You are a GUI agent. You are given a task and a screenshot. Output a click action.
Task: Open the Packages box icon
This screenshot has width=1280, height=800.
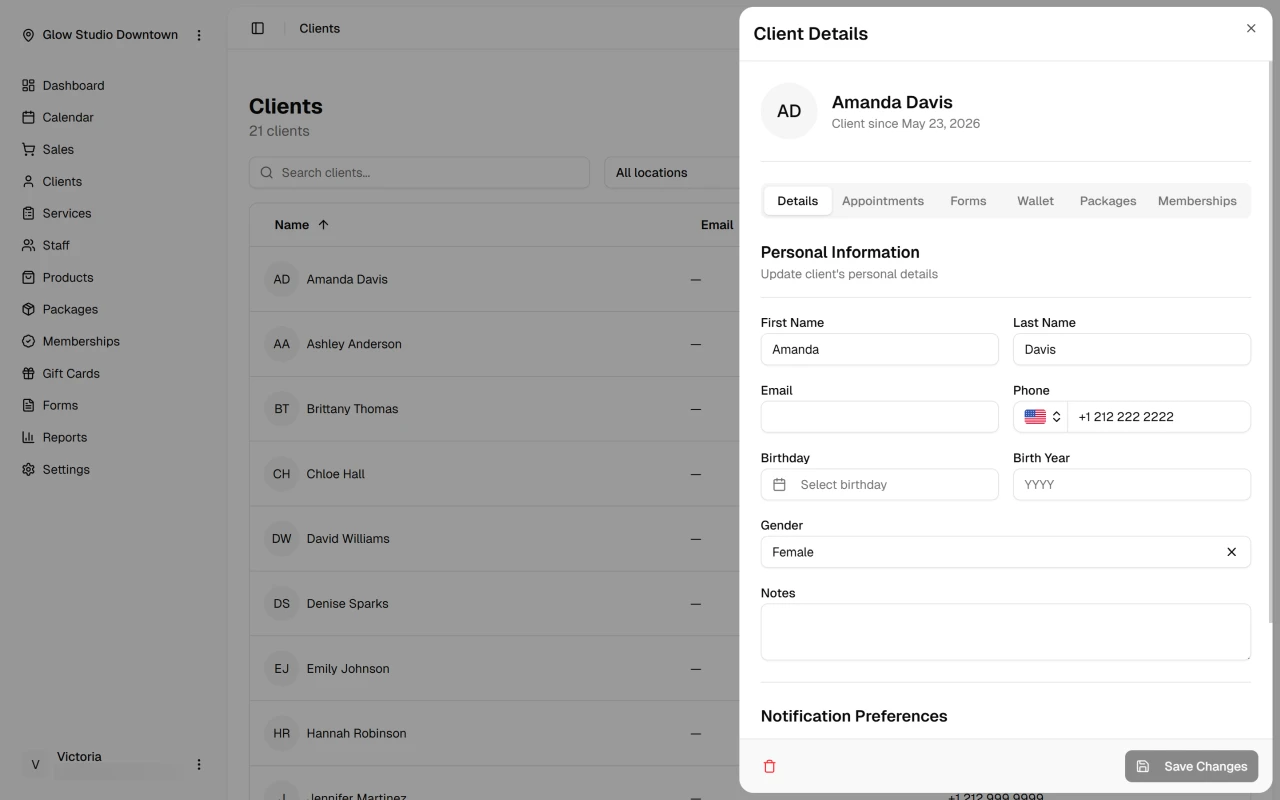(x=28, y=310)
